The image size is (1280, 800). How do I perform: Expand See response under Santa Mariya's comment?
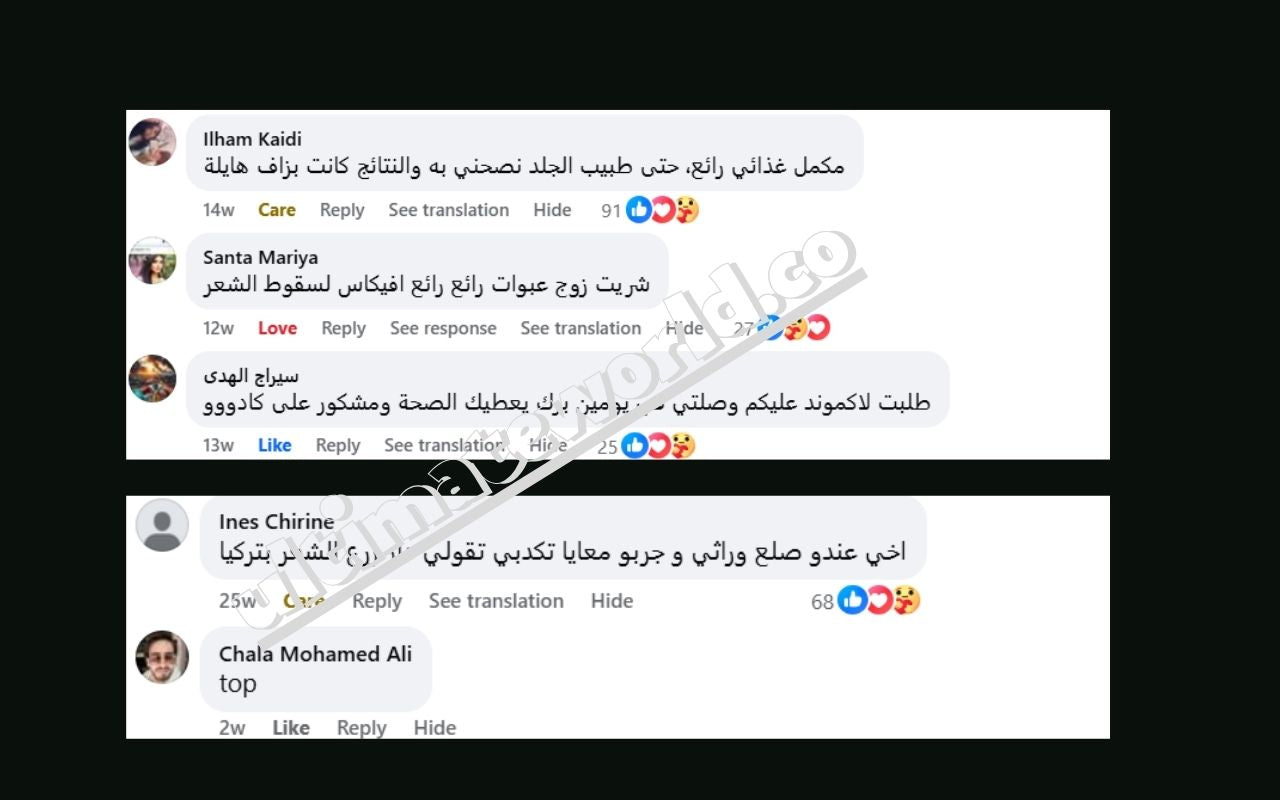[443, 328]
